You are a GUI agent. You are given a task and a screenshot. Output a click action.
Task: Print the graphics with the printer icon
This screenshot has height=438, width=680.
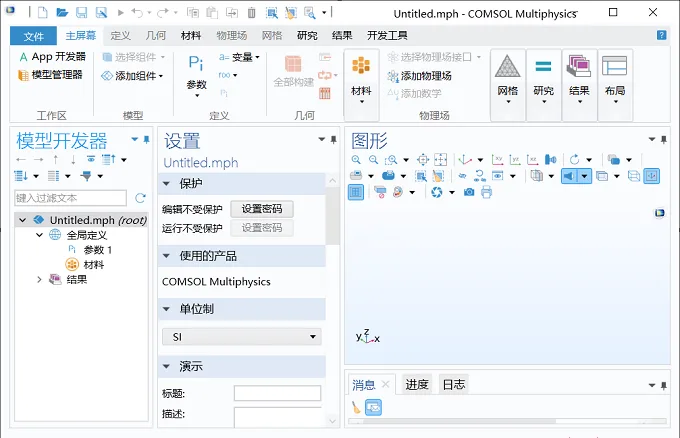pos(487,192)
